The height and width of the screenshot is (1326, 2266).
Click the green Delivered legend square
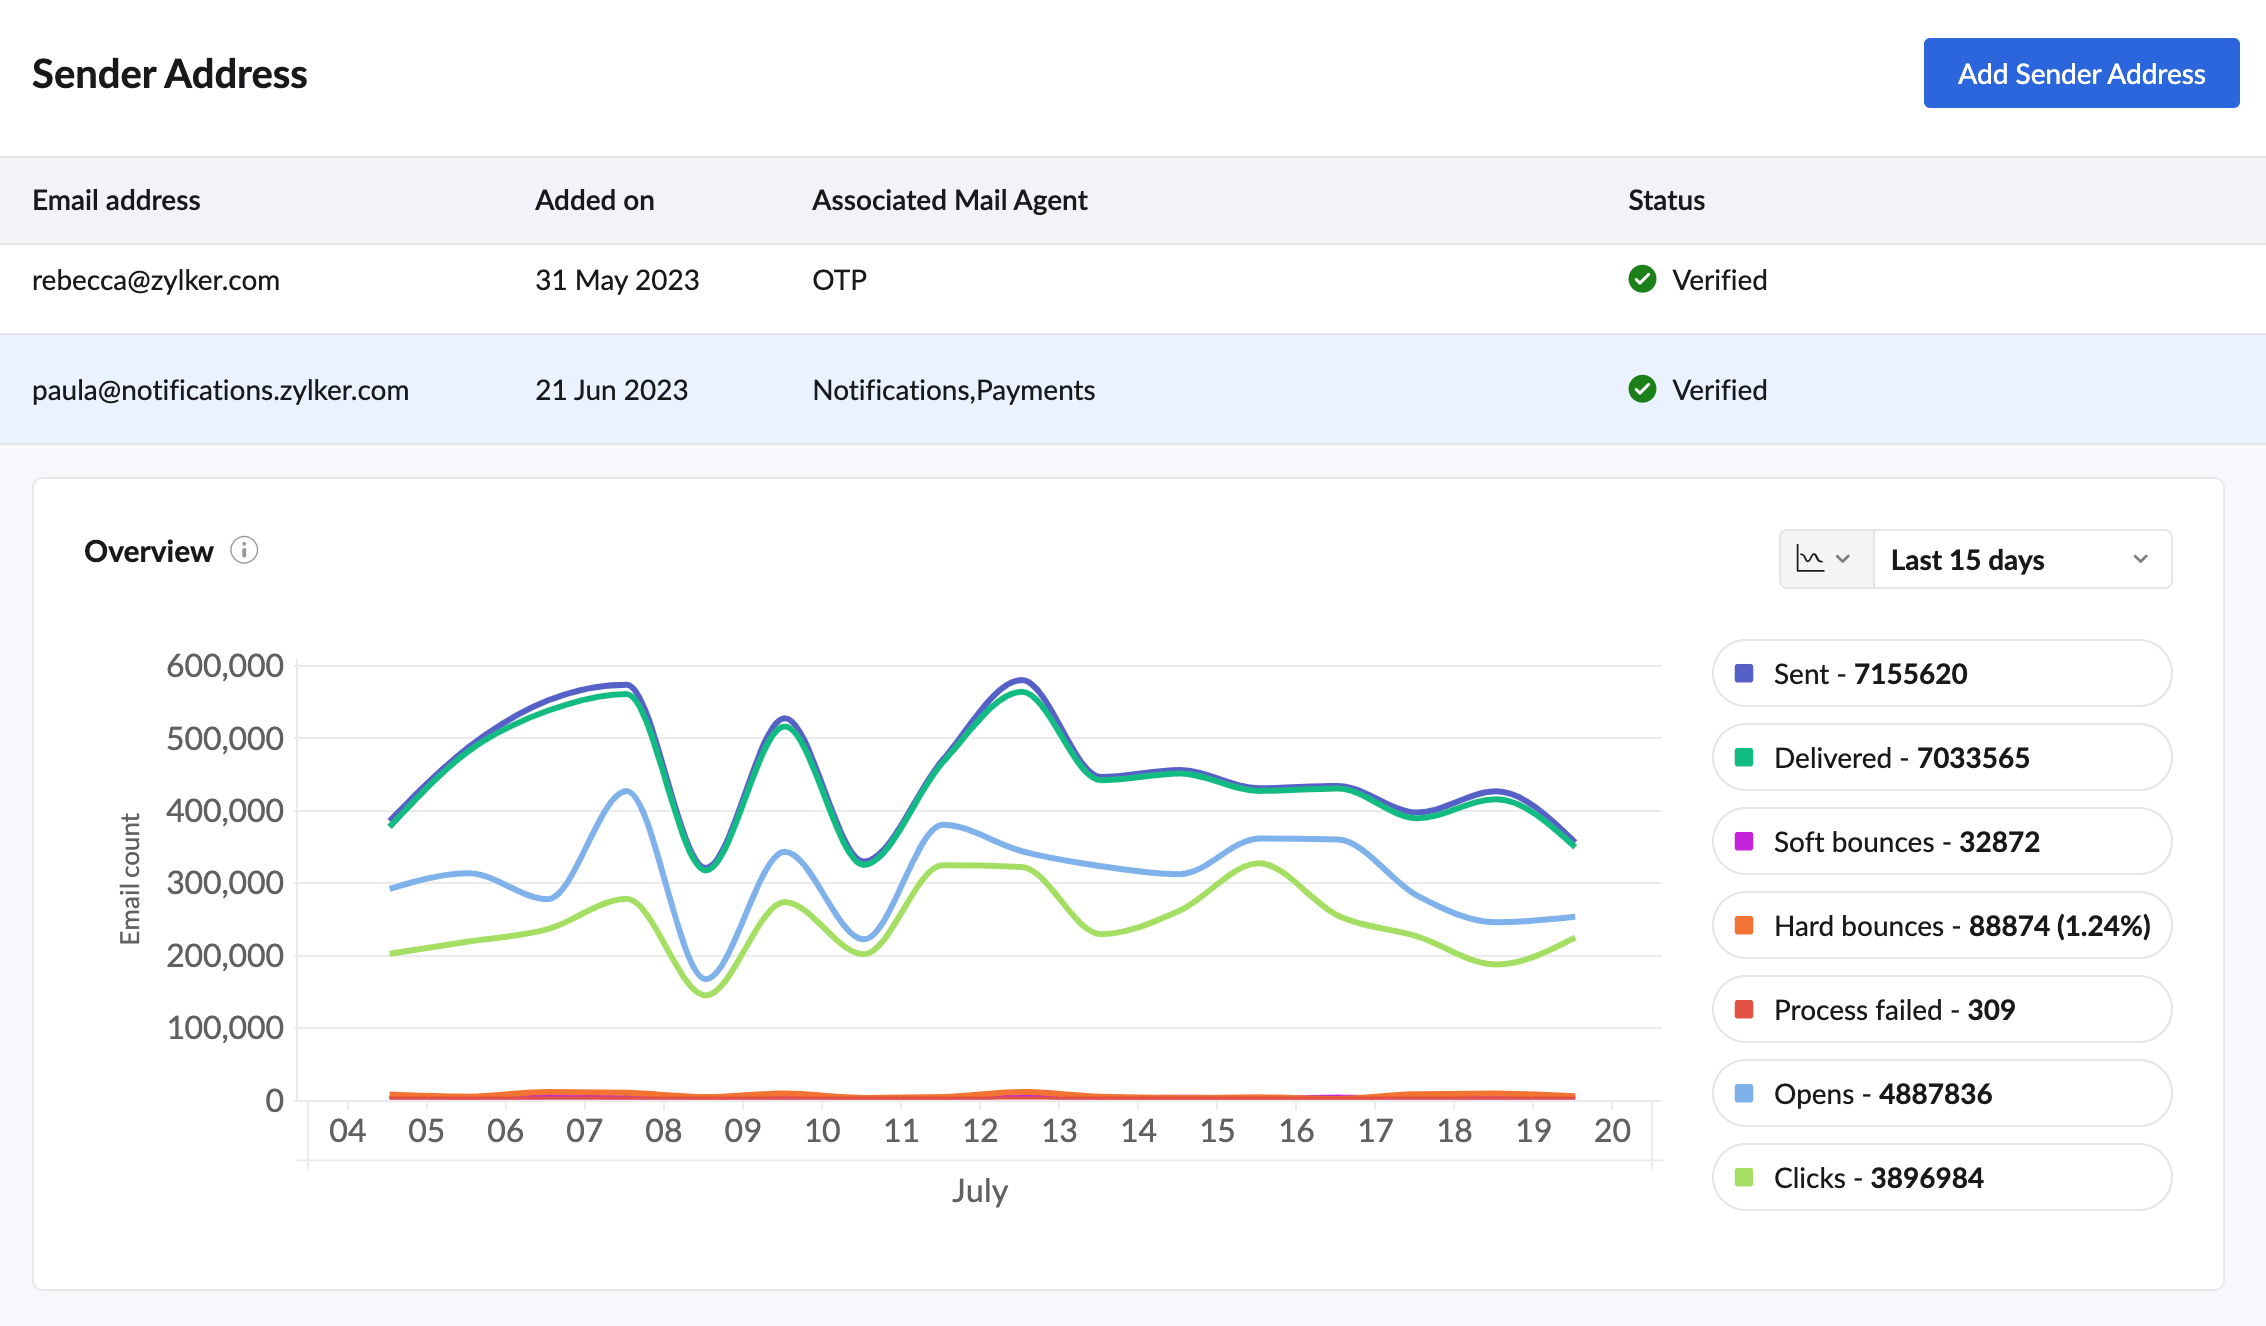coord(1744,757)
